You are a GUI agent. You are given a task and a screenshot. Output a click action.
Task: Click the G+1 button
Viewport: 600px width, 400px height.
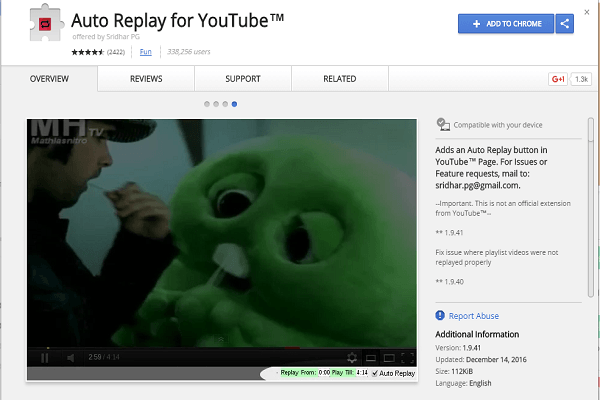pos(558,79)
